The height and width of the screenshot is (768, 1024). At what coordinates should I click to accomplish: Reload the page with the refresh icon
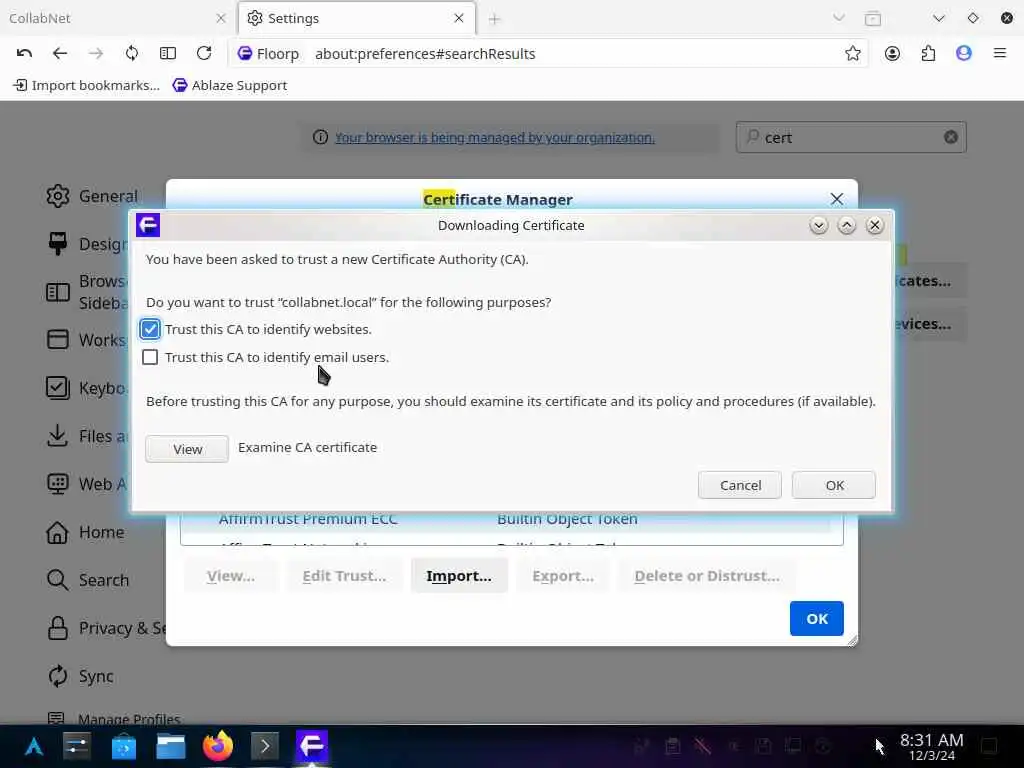pyautogui.click(x=204, y=53)
